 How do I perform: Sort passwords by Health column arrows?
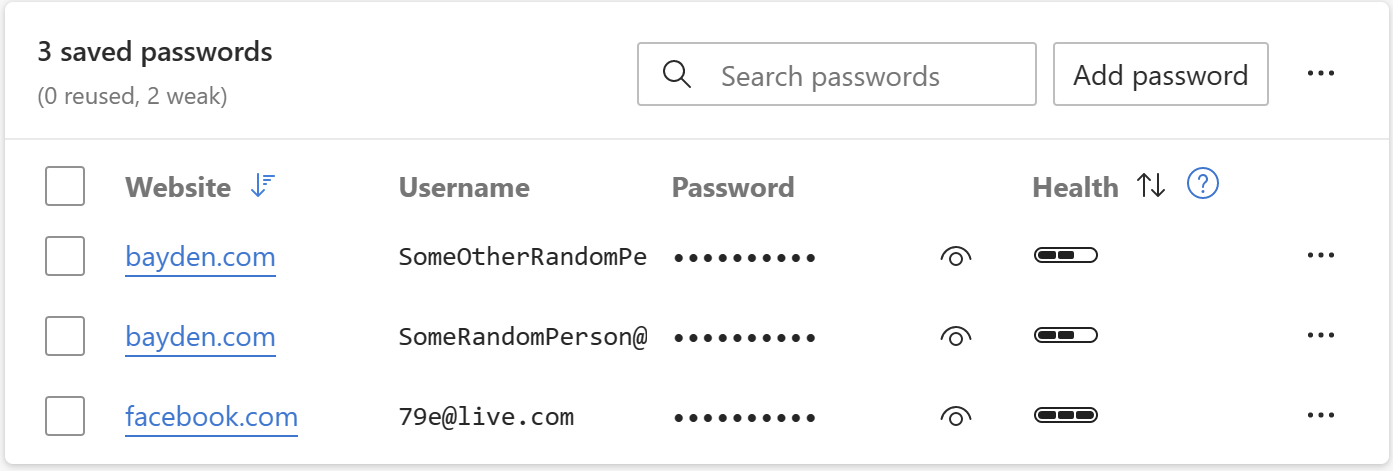[x=1151, y=186]
